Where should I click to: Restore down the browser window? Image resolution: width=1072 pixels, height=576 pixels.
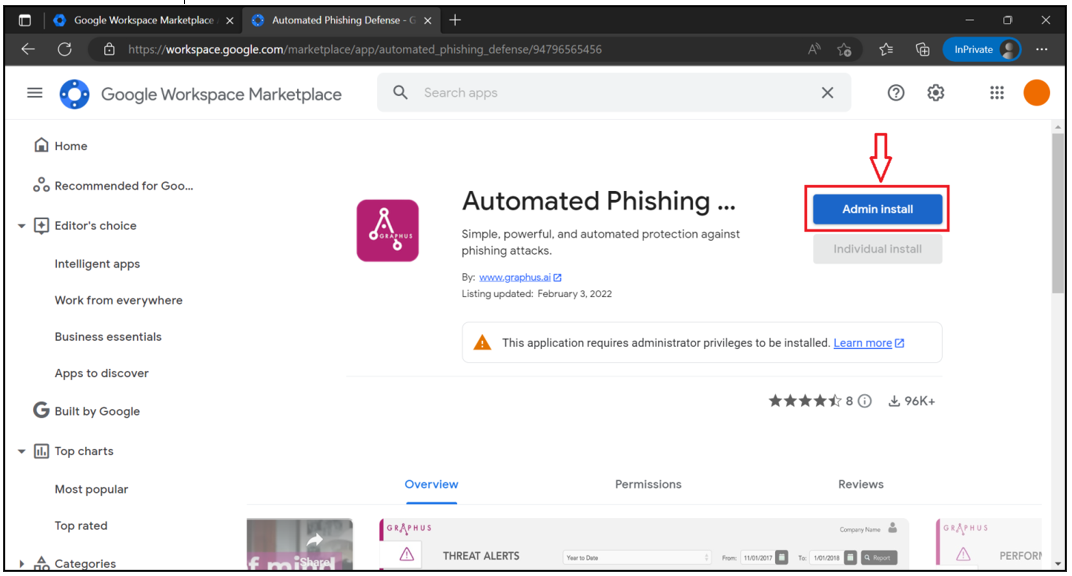pos(1007,20)
